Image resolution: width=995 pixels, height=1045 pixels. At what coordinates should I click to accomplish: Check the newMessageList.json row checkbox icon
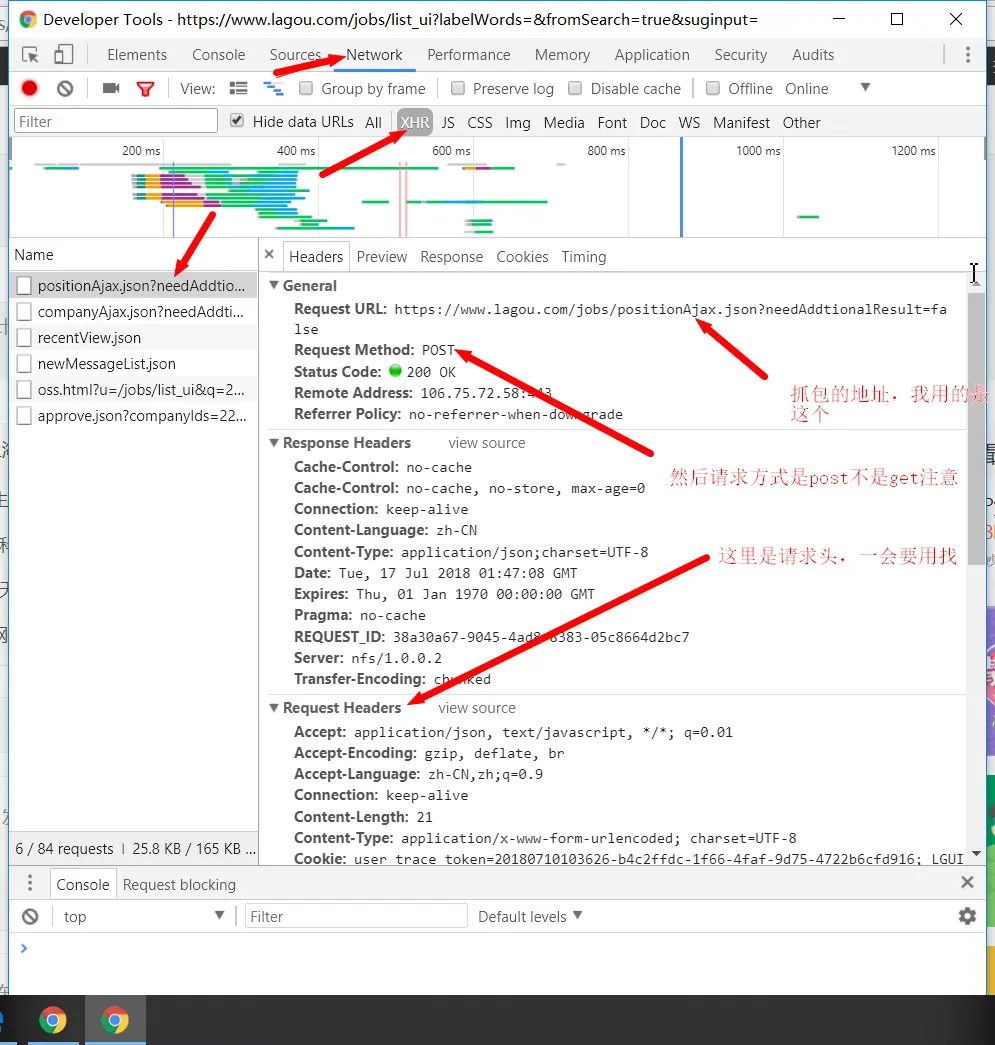click(x=24, y=363)
